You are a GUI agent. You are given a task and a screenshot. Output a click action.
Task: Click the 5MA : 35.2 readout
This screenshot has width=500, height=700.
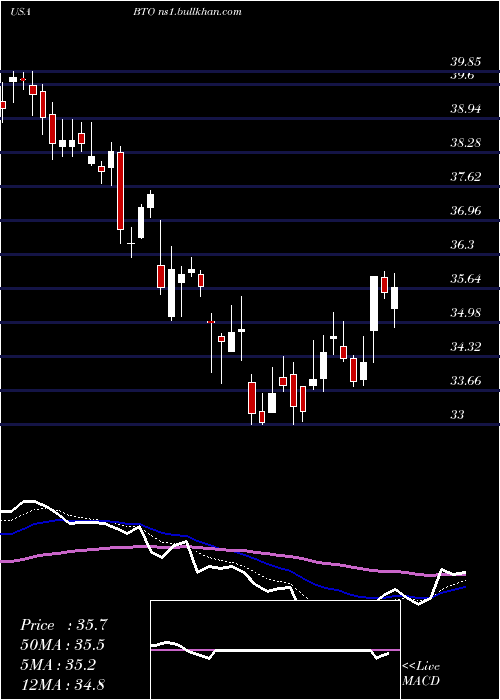pos(58,665)
